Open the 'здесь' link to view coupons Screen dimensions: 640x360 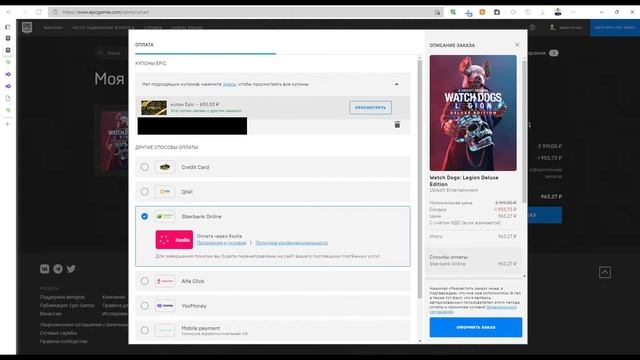coord(229,84)
